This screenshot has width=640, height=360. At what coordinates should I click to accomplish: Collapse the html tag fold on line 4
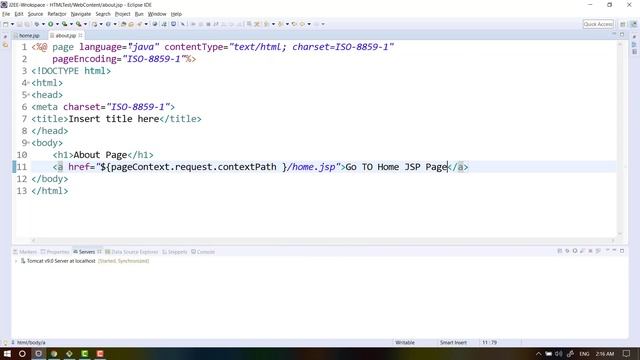point(29,83)
